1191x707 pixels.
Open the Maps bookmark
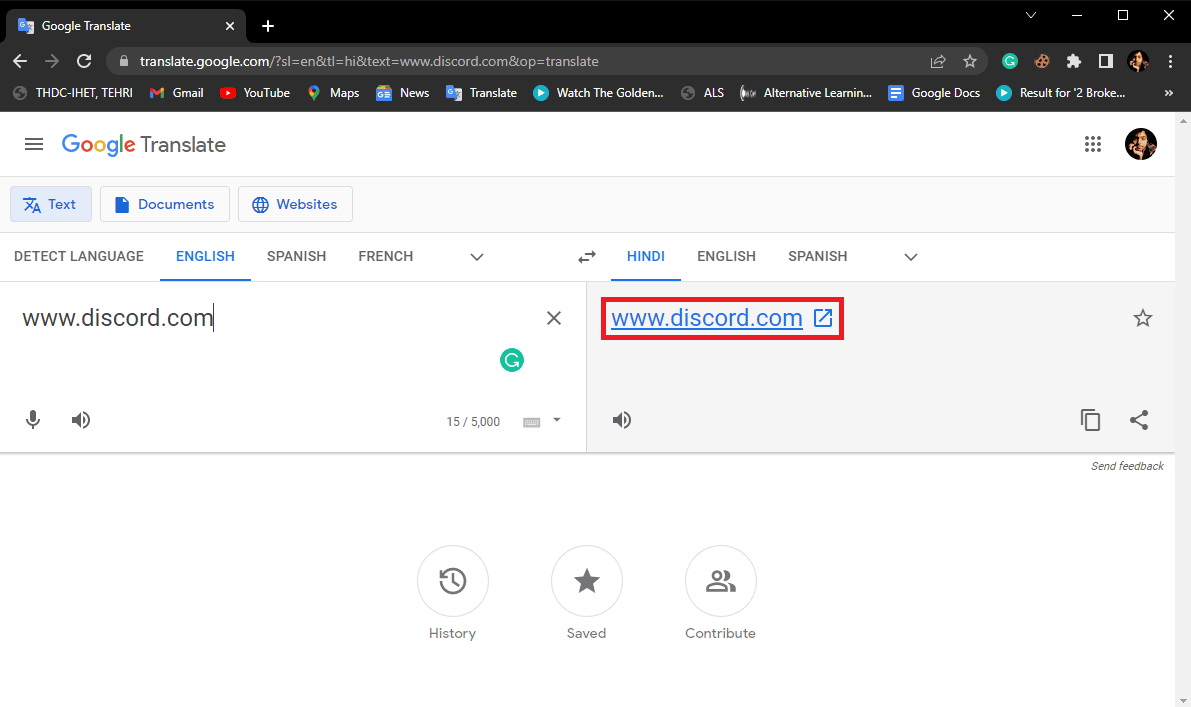tap(333, 93)
